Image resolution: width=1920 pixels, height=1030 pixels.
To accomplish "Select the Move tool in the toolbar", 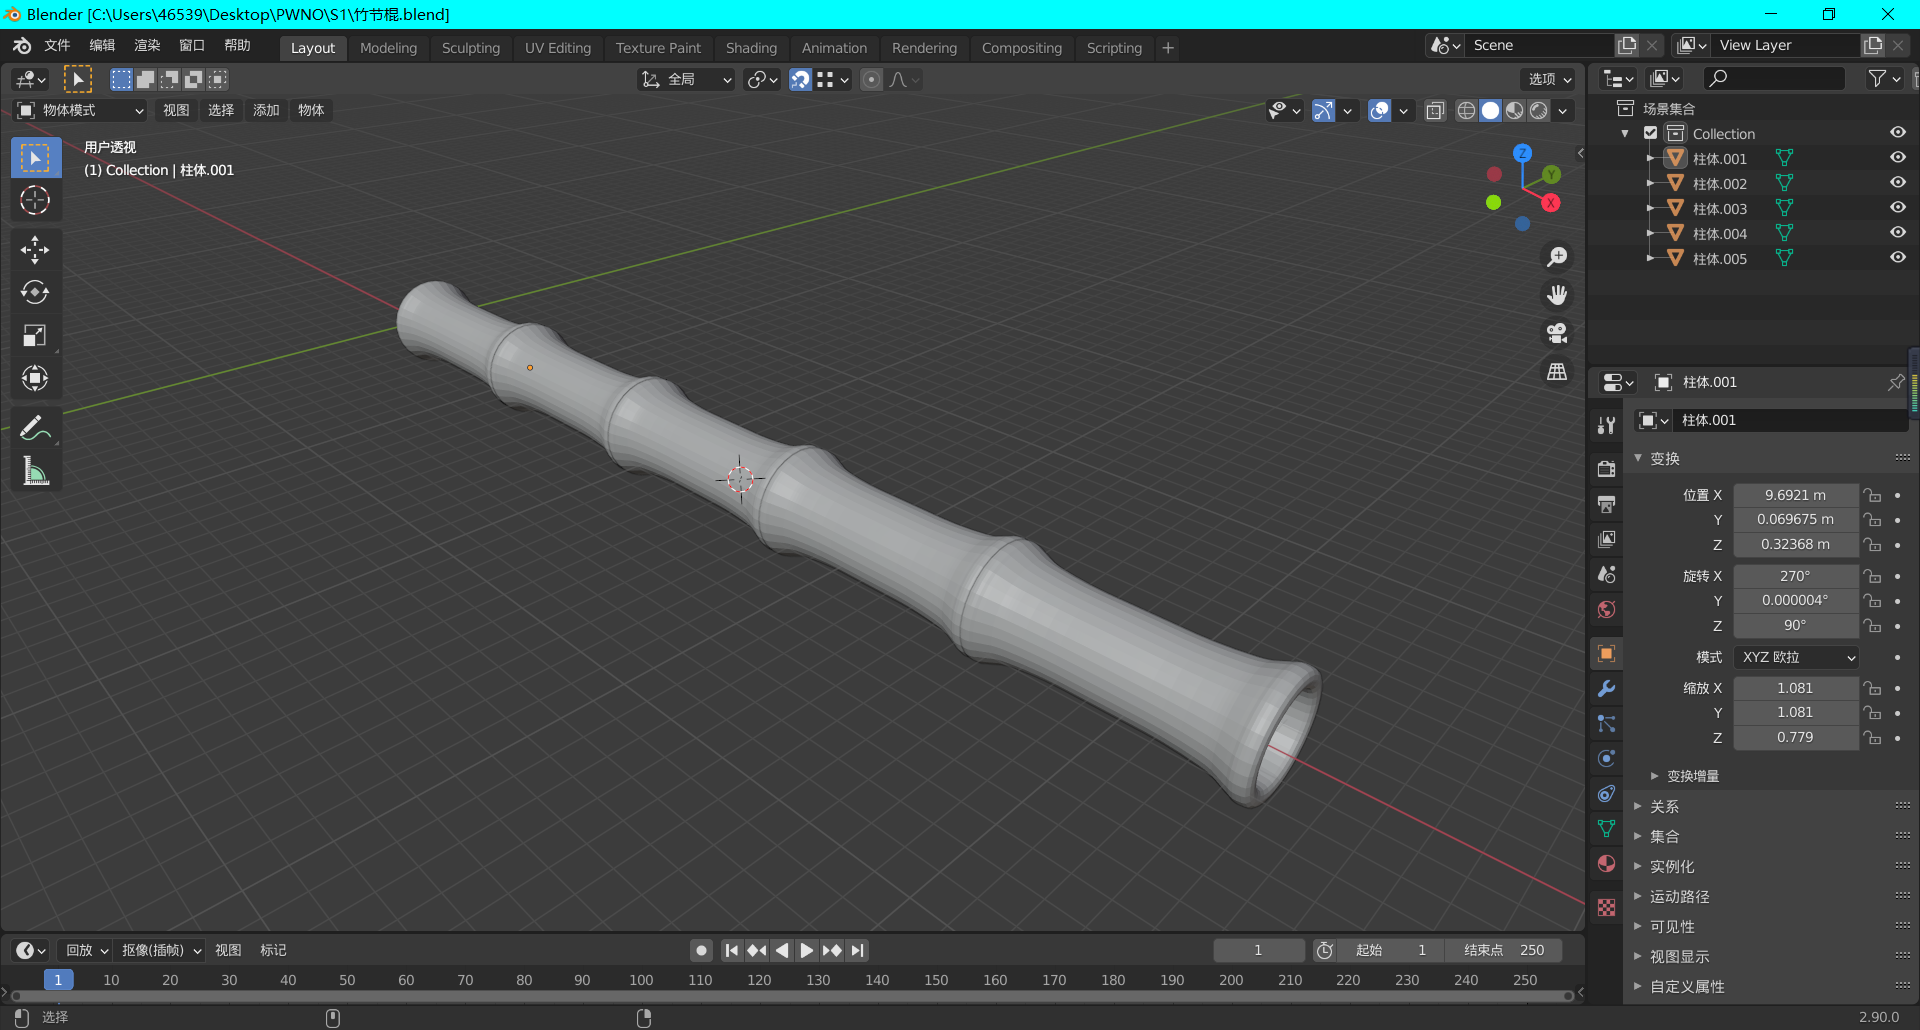I will (x=35, y=249).
